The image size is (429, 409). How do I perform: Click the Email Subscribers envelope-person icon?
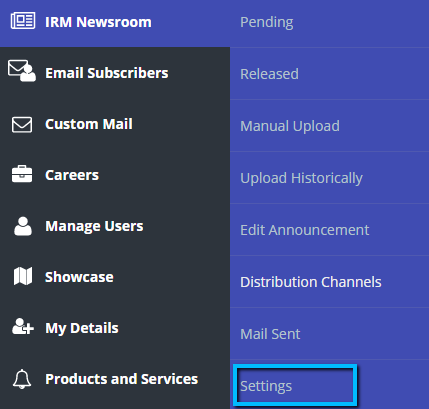pos(22,71)
